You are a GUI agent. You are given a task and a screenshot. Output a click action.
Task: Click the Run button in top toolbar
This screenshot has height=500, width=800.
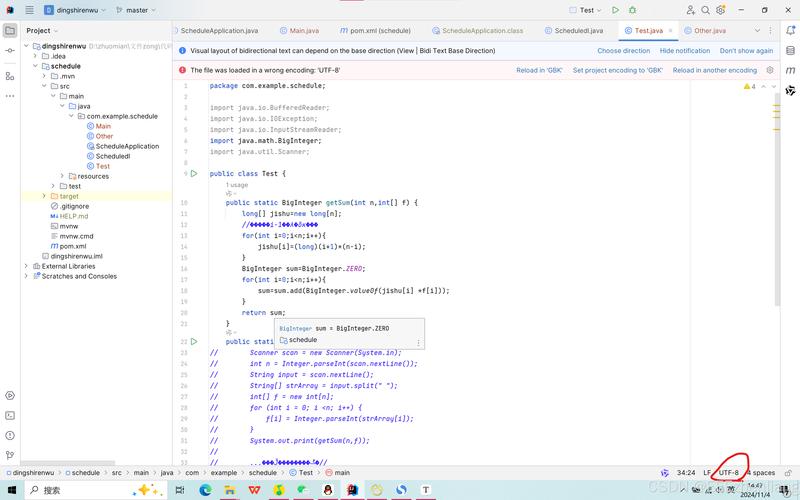615,10
